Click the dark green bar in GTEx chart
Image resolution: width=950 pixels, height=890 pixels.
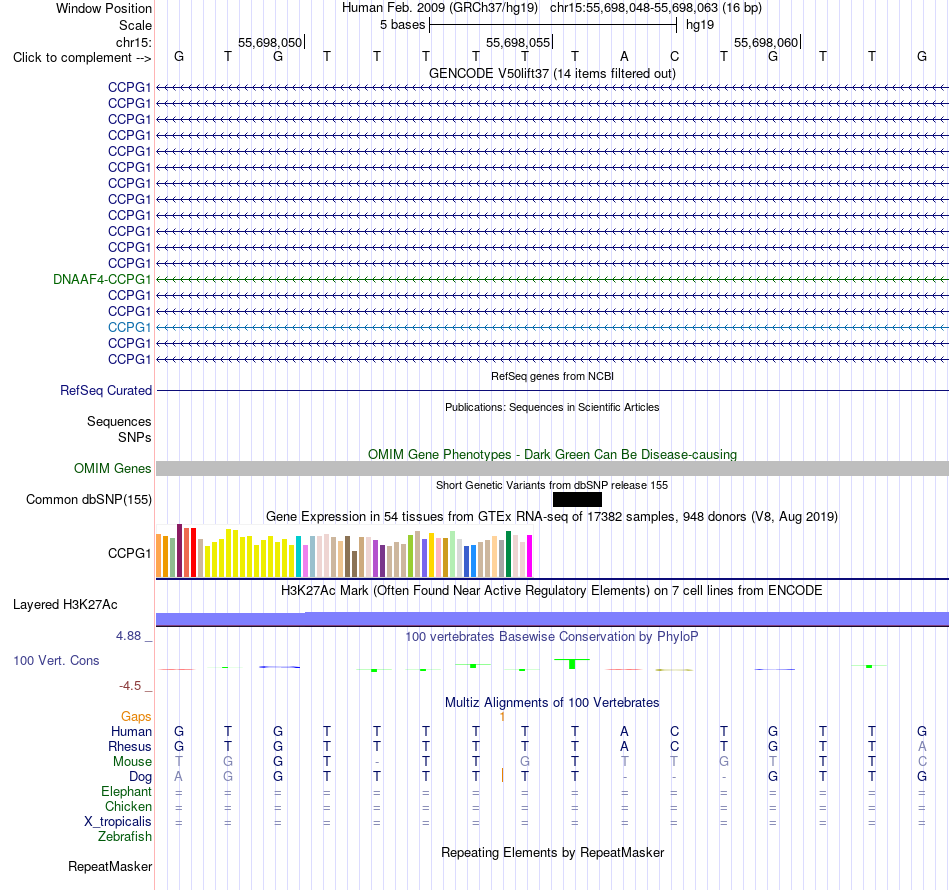tap(508, 554)
